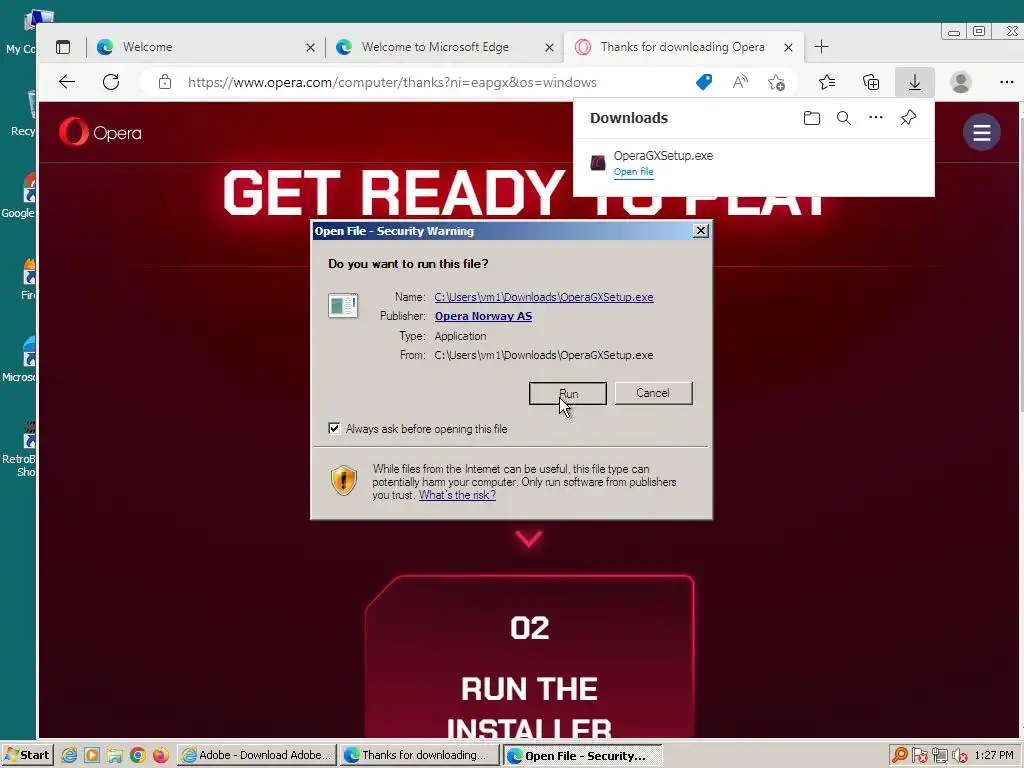Click the red down chevron on page
Image resolution: width=1024 pixels, height=768 pixels.
[528, 538]
